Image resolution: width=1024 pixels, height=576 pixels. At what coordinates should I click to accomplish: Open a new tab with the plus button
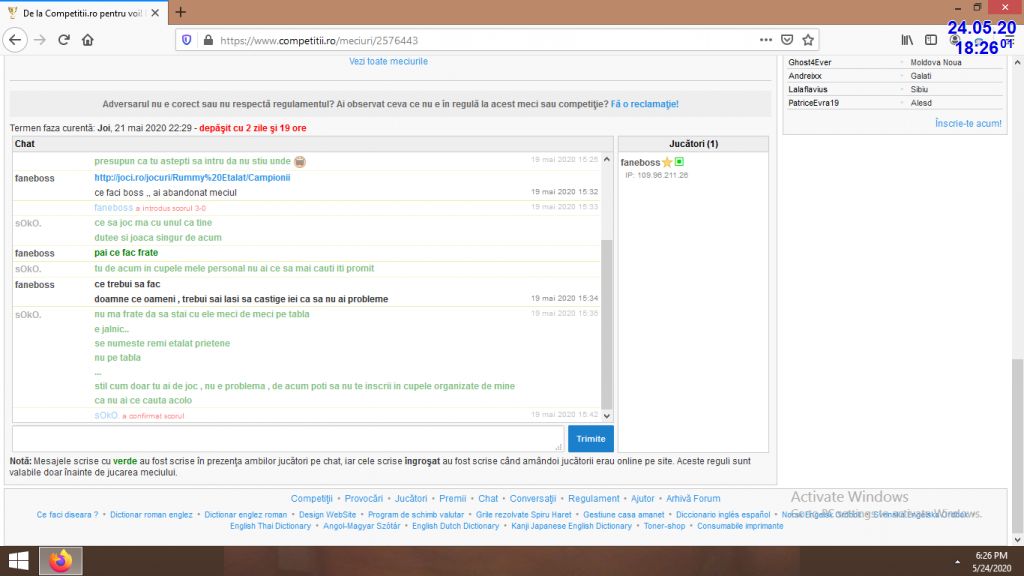click(181, 12)
